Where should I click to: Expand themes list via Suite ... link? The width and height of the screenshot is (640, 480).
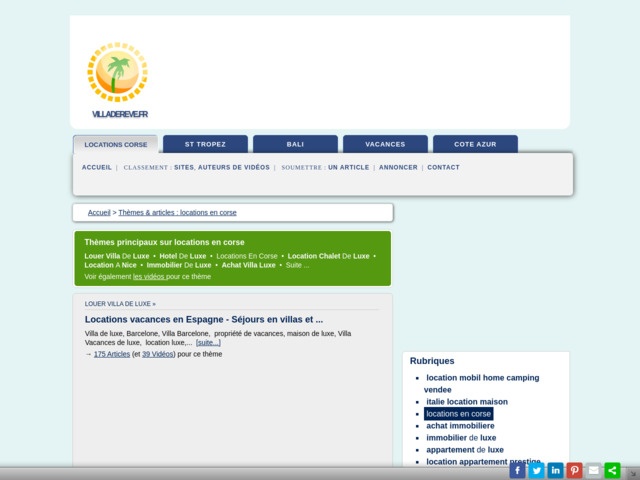pos(297,265)
